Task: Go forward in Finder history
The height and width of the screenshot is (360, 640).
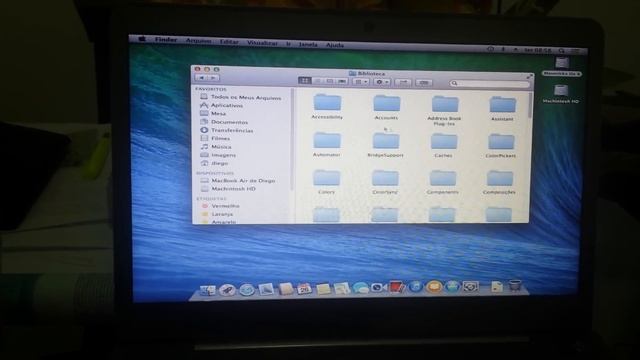Action: [x=213, y=78]
